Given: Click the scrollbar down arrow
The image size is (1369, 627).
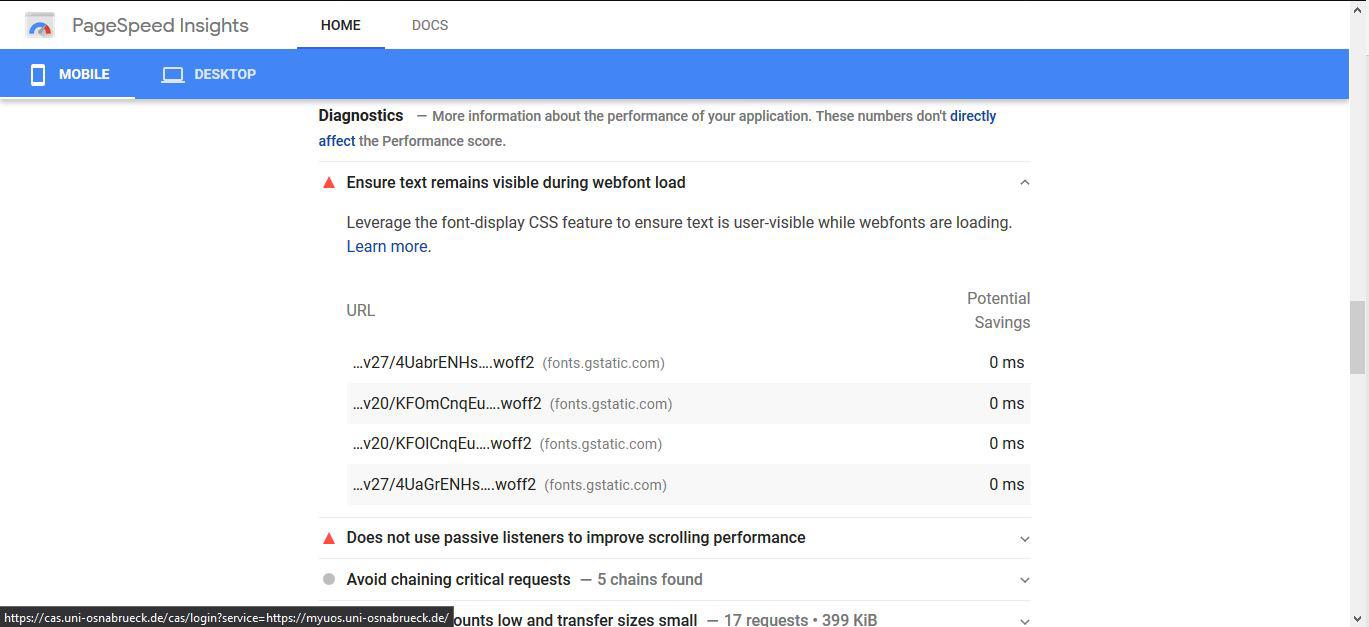Looking at the screenshot, I should tap(1358, 618).
